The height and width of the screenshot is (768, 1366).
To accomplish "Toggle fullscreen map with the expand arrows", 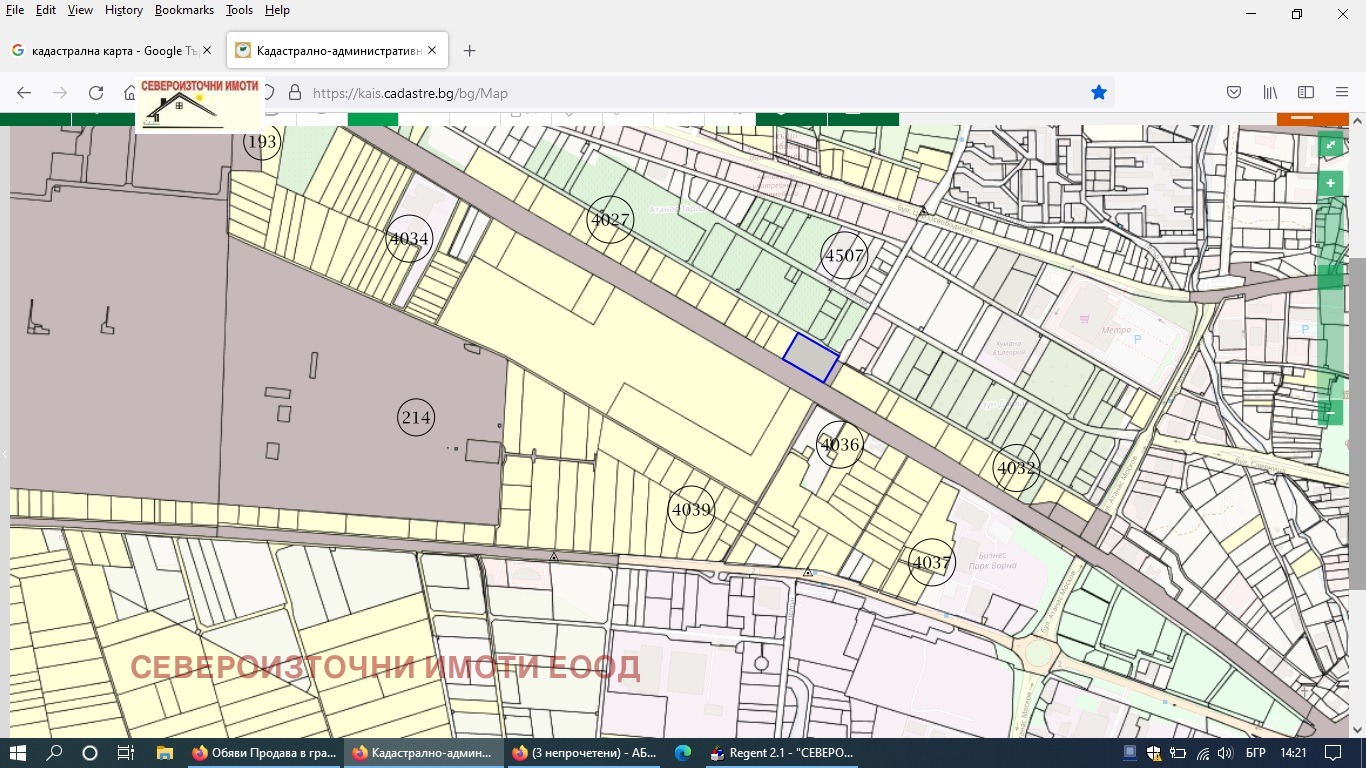I will pos(1330,146).
